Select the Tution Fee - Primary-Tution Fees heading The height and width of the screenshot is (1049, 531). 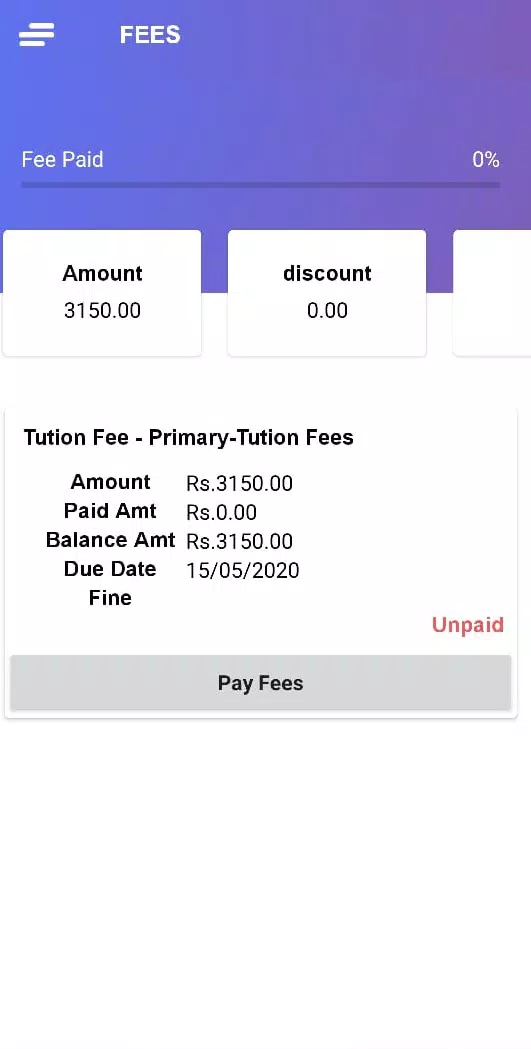click(189, 438)
